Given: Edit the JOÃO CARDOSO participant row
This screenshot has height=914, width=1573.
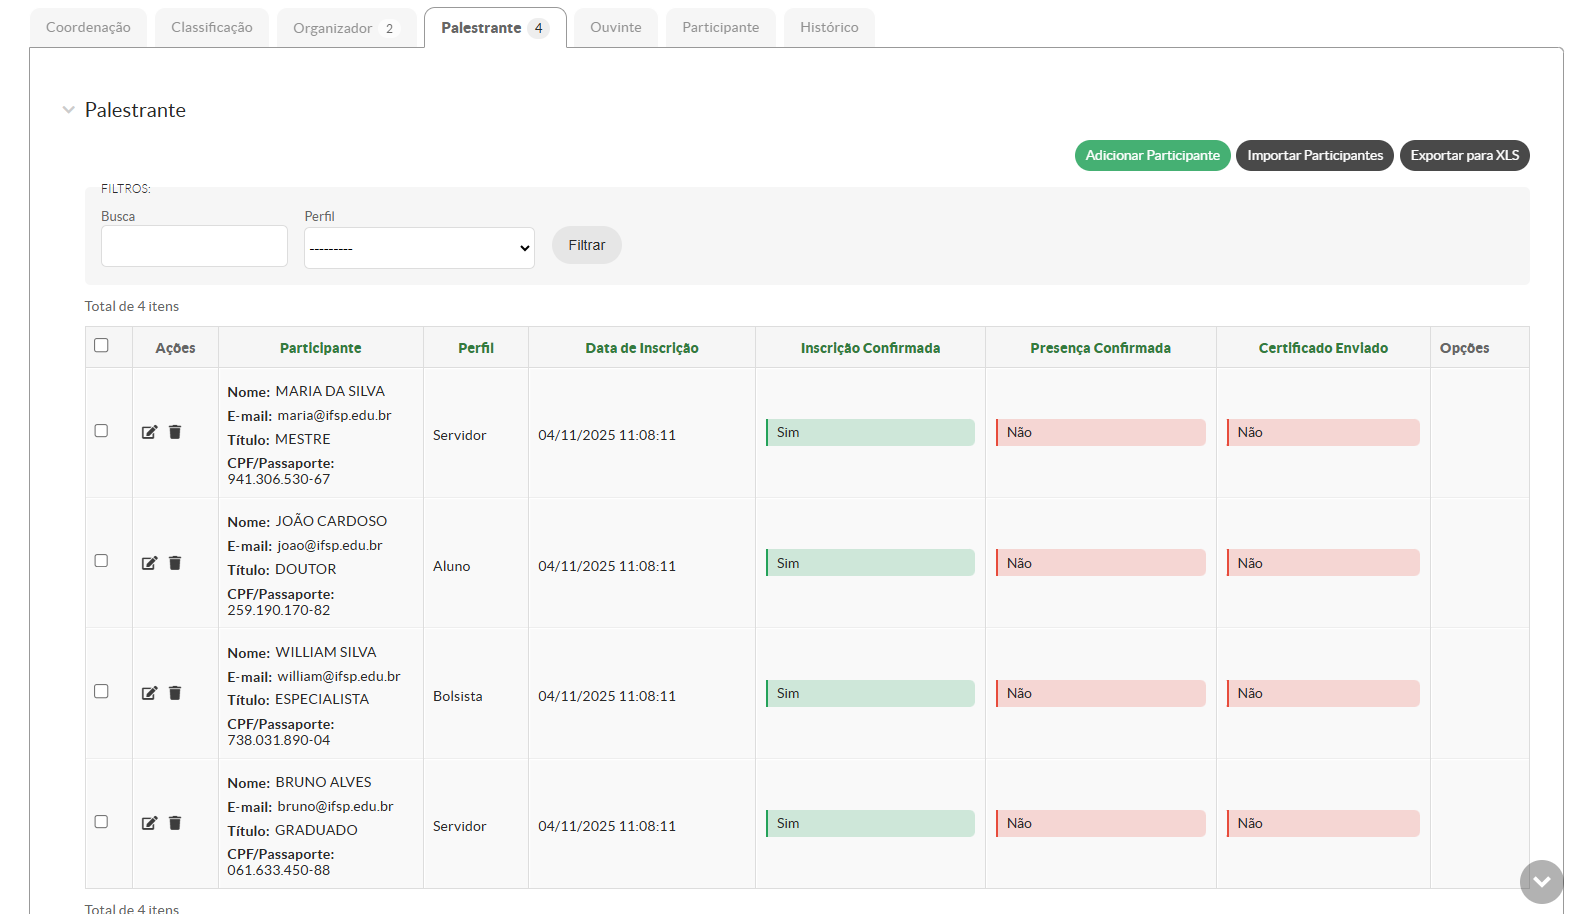Looking at the screenshot, I should coord(149,563).
